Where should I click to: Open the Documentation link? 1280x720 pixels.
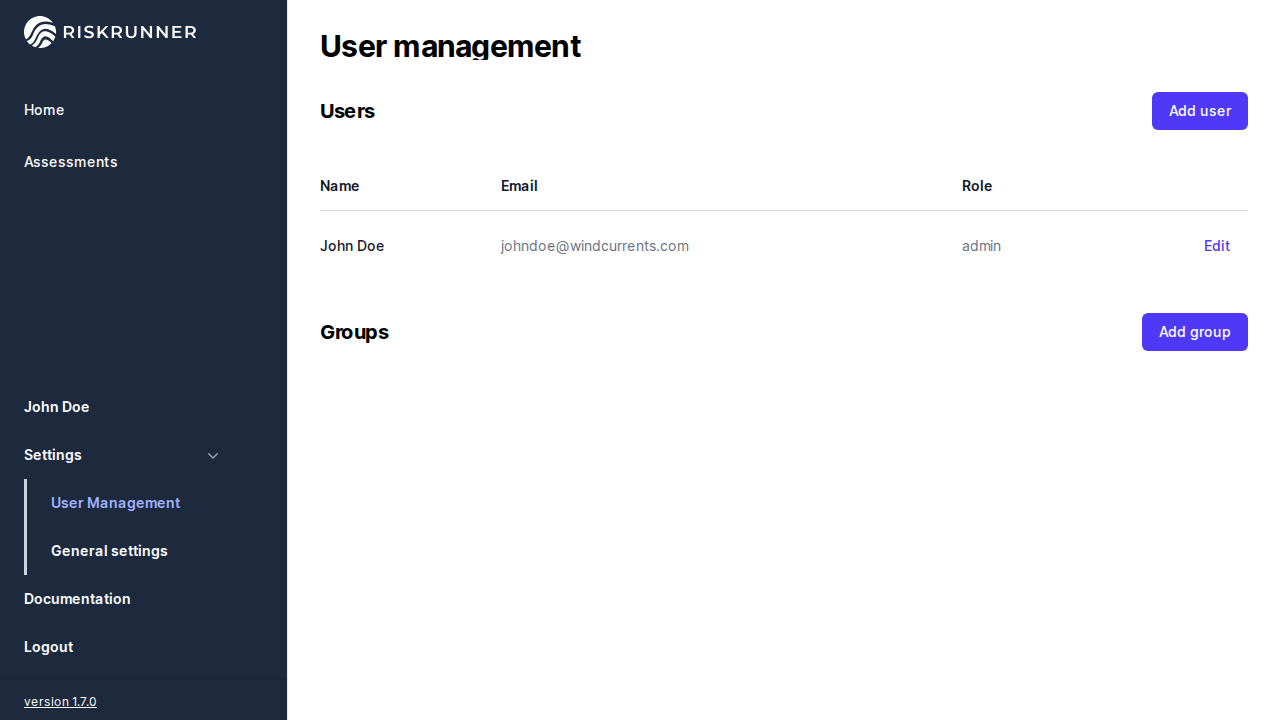tap(77, 599)
